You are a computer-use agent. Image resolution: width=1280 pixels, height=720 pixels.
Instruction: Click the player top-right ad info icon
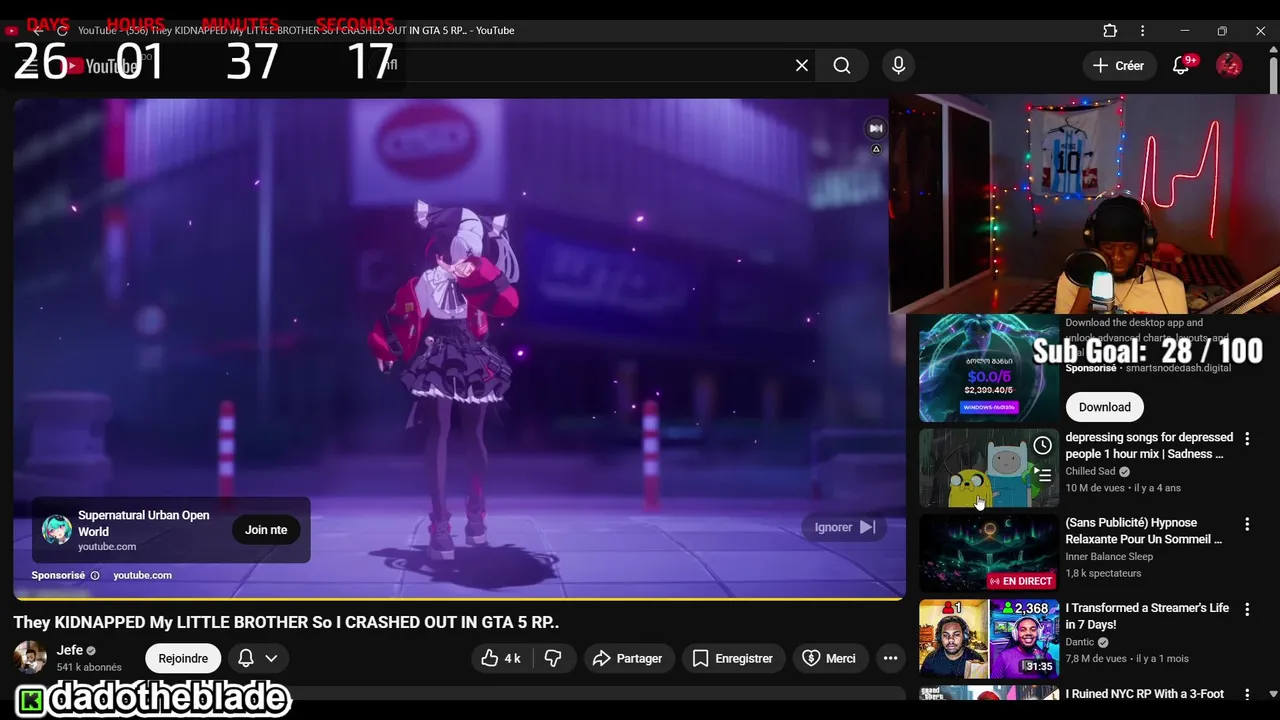point(876,149)
